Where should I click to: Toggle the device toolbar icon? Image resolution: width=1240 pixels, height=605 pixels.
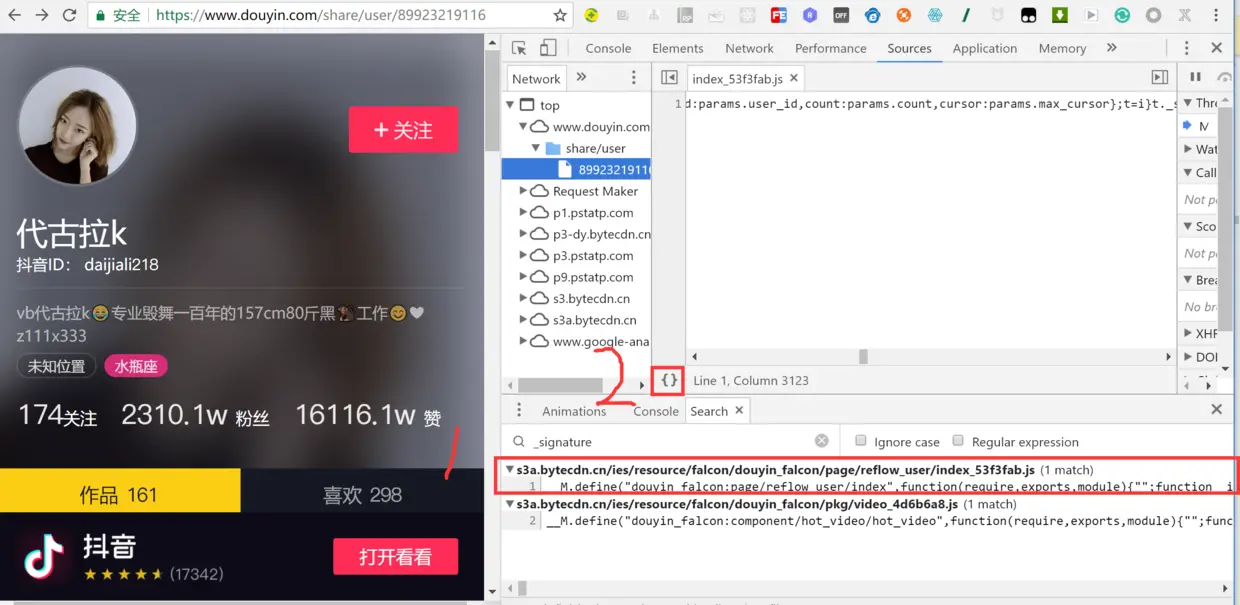click(x=548, y=48)
